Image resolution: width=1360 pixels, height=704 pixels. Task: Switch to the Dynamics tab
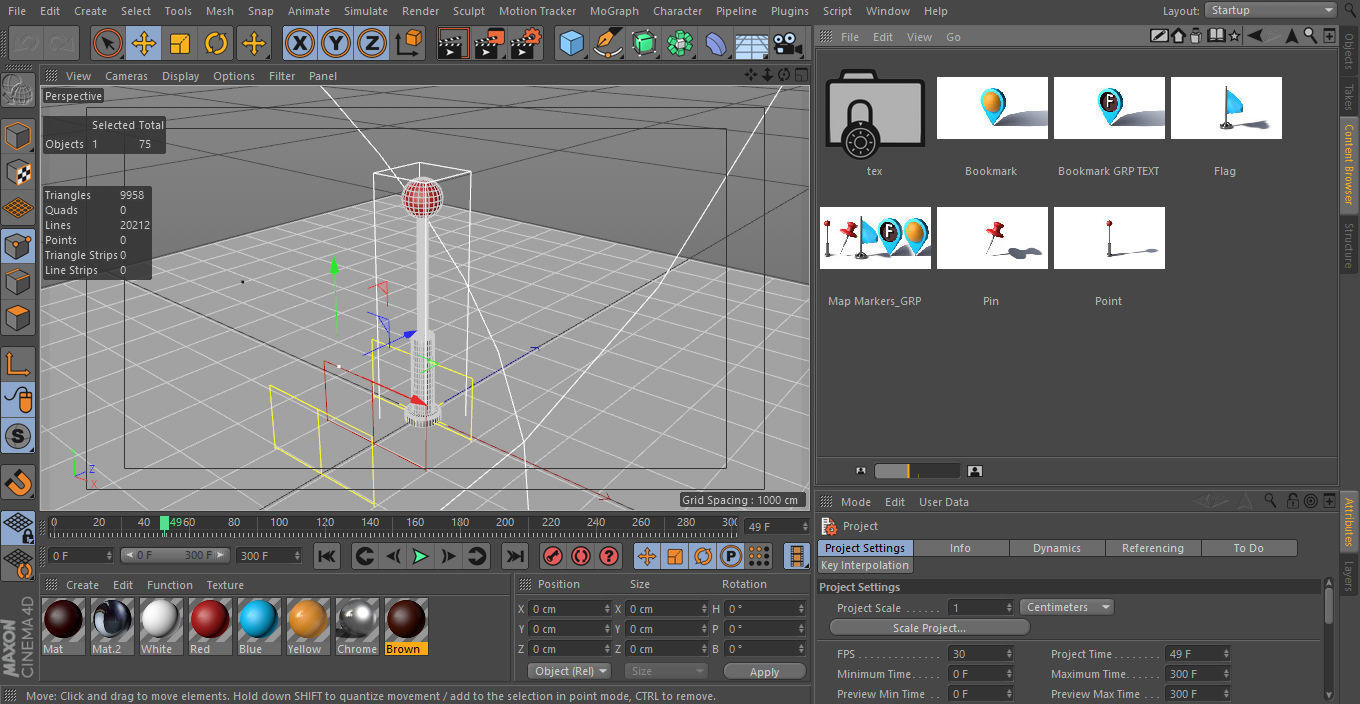[x=1057, y=548]
